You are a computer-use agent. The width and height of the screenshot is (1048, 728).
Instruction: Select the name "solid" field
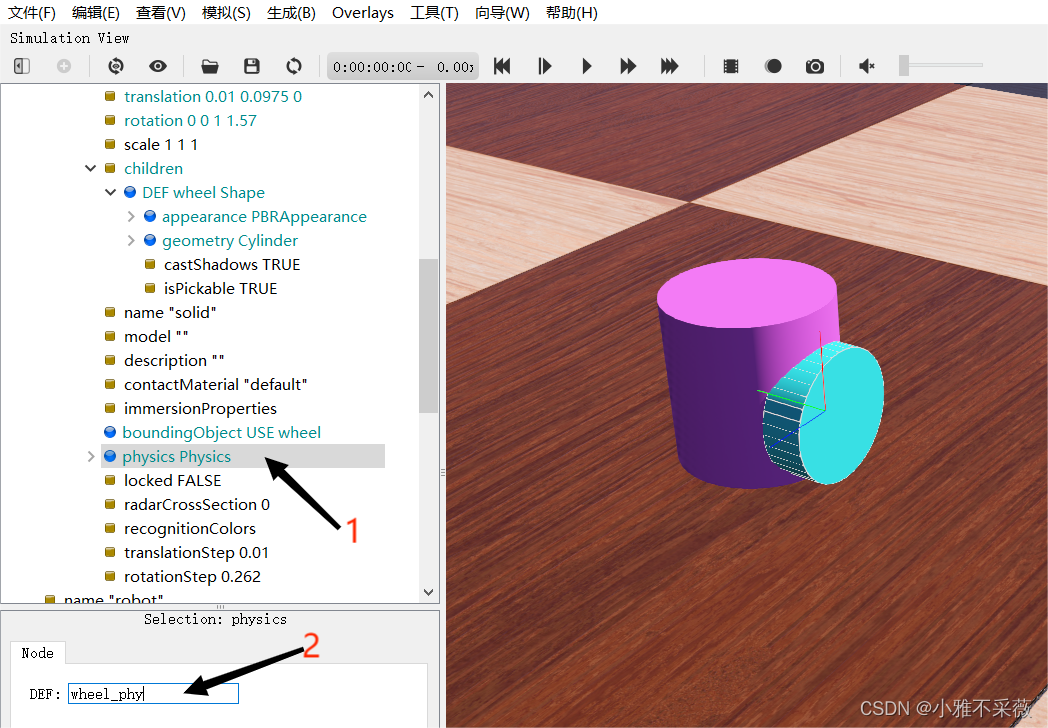coord(170,313)
